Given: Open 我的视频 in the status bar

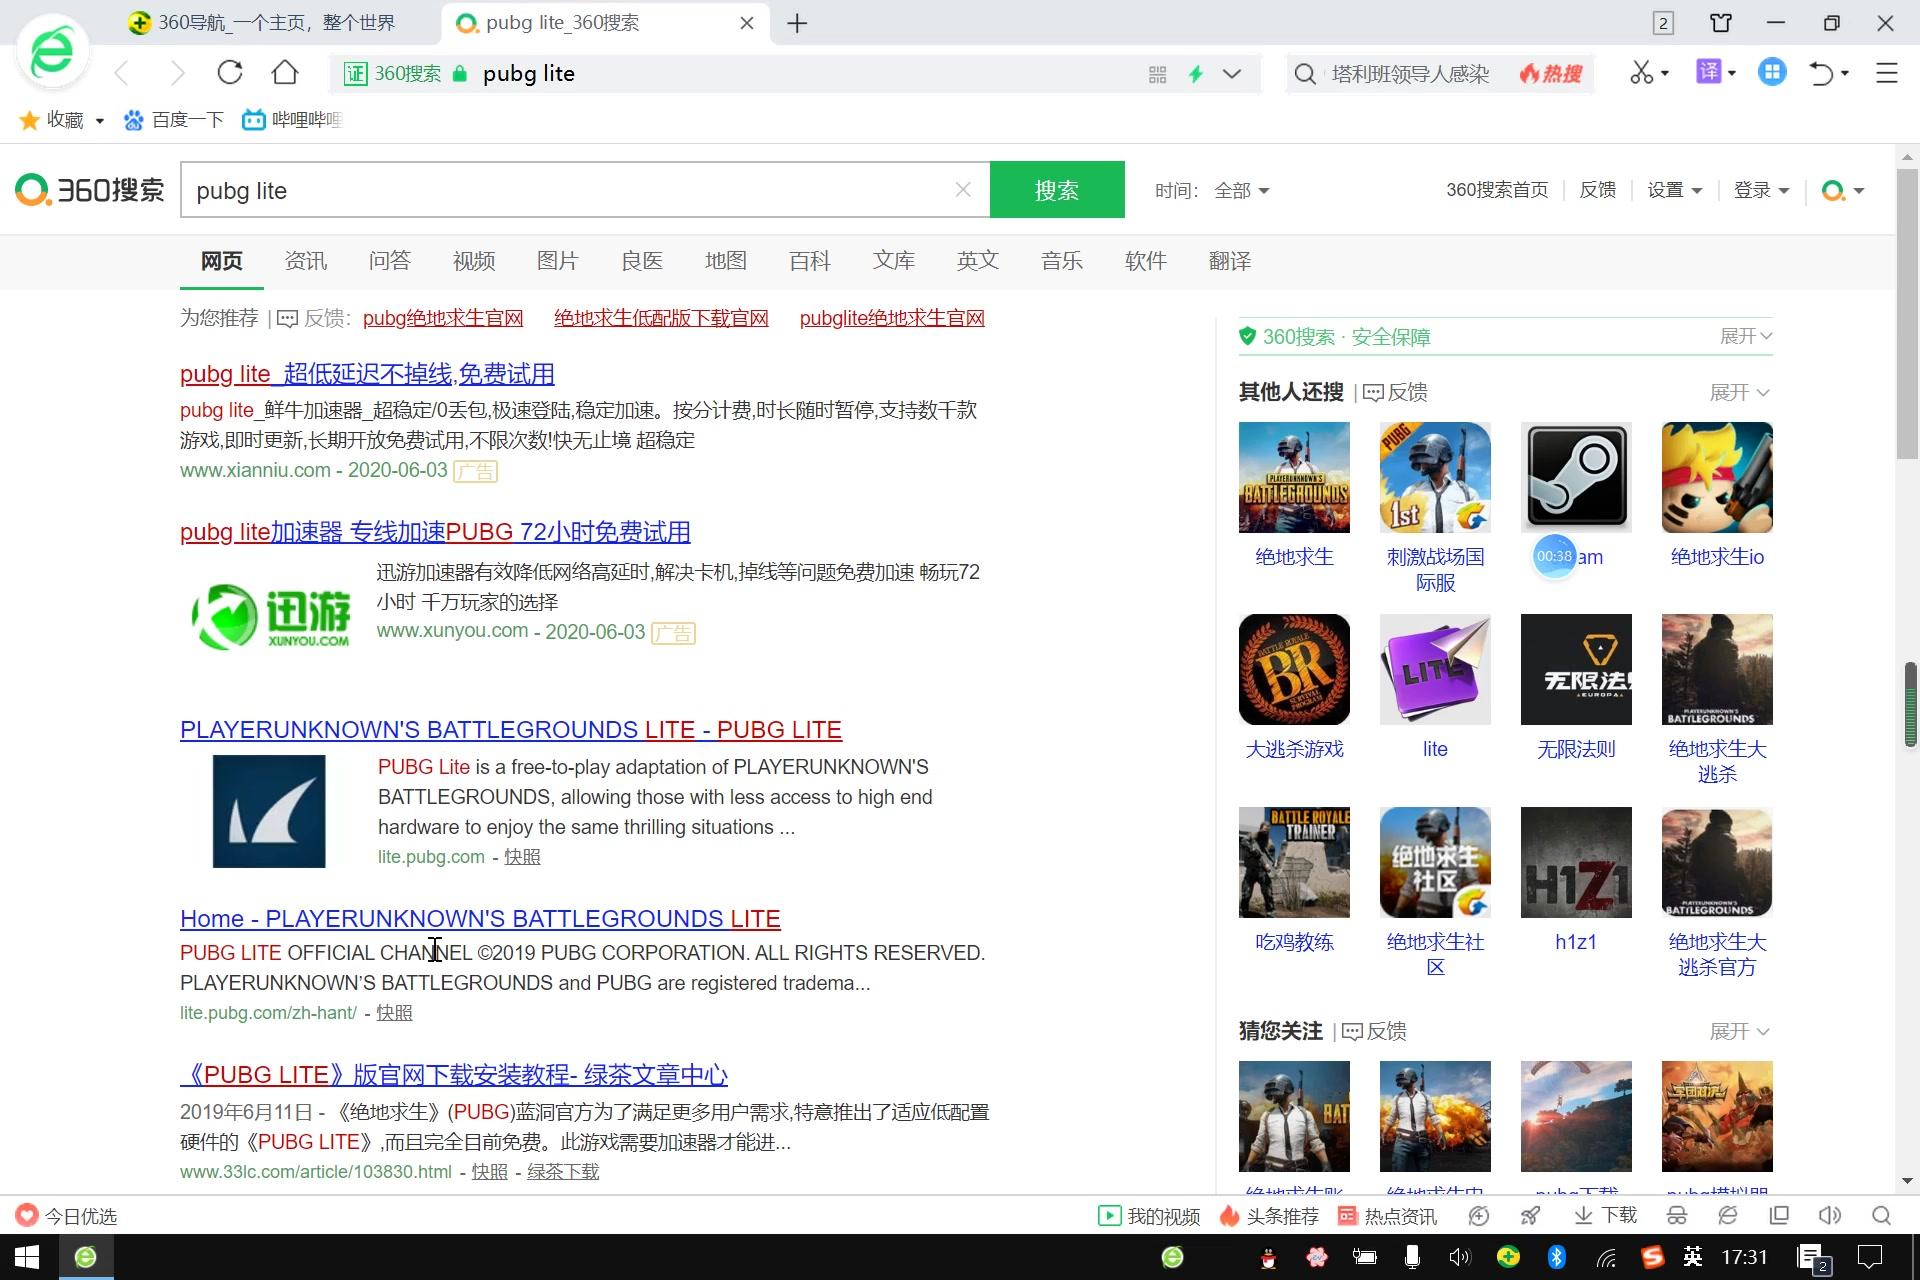Looking at the screenshot, I should click(1149, 1216).
